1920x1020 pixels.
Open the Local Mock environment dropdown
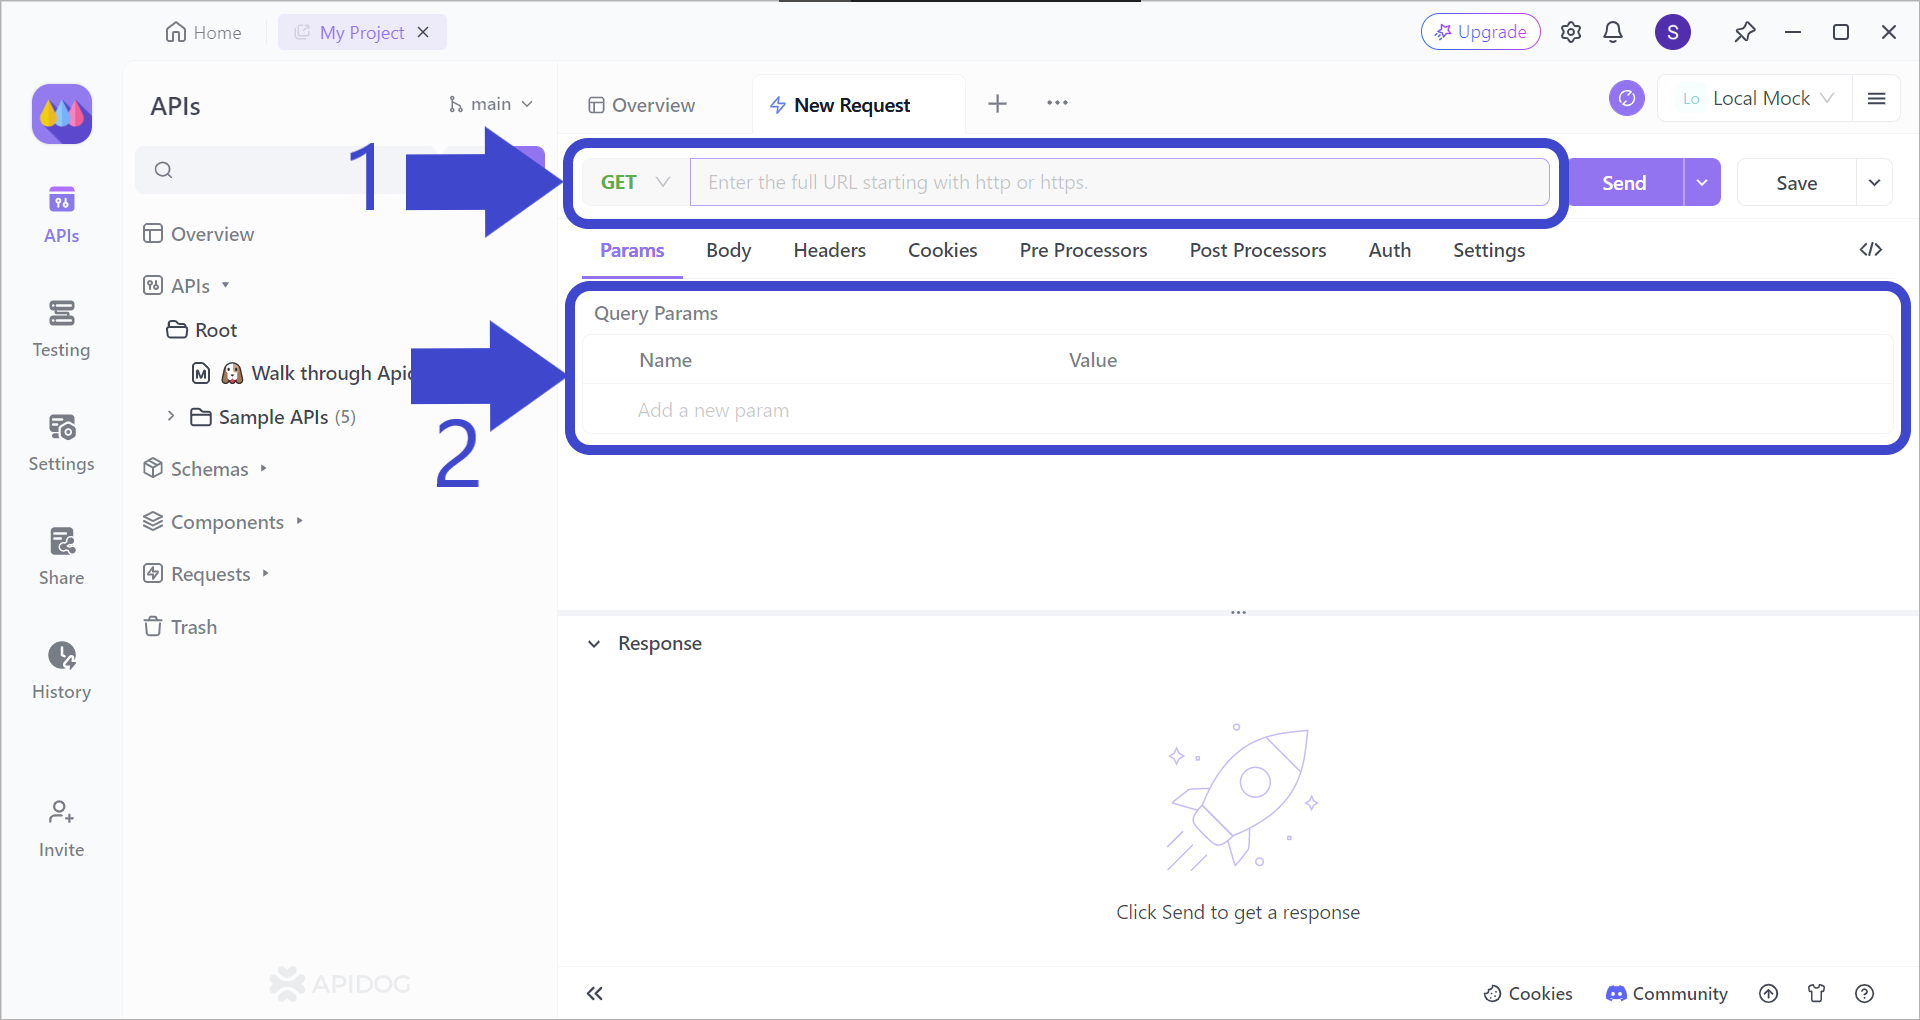[x=1759, y=98]
